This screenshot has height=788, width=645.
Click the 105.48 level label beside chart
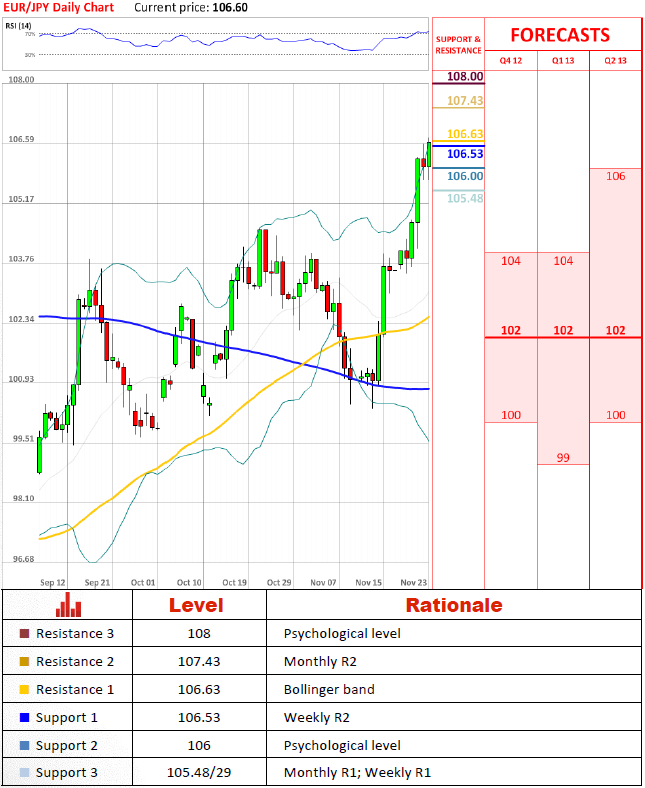coord(465,198)
